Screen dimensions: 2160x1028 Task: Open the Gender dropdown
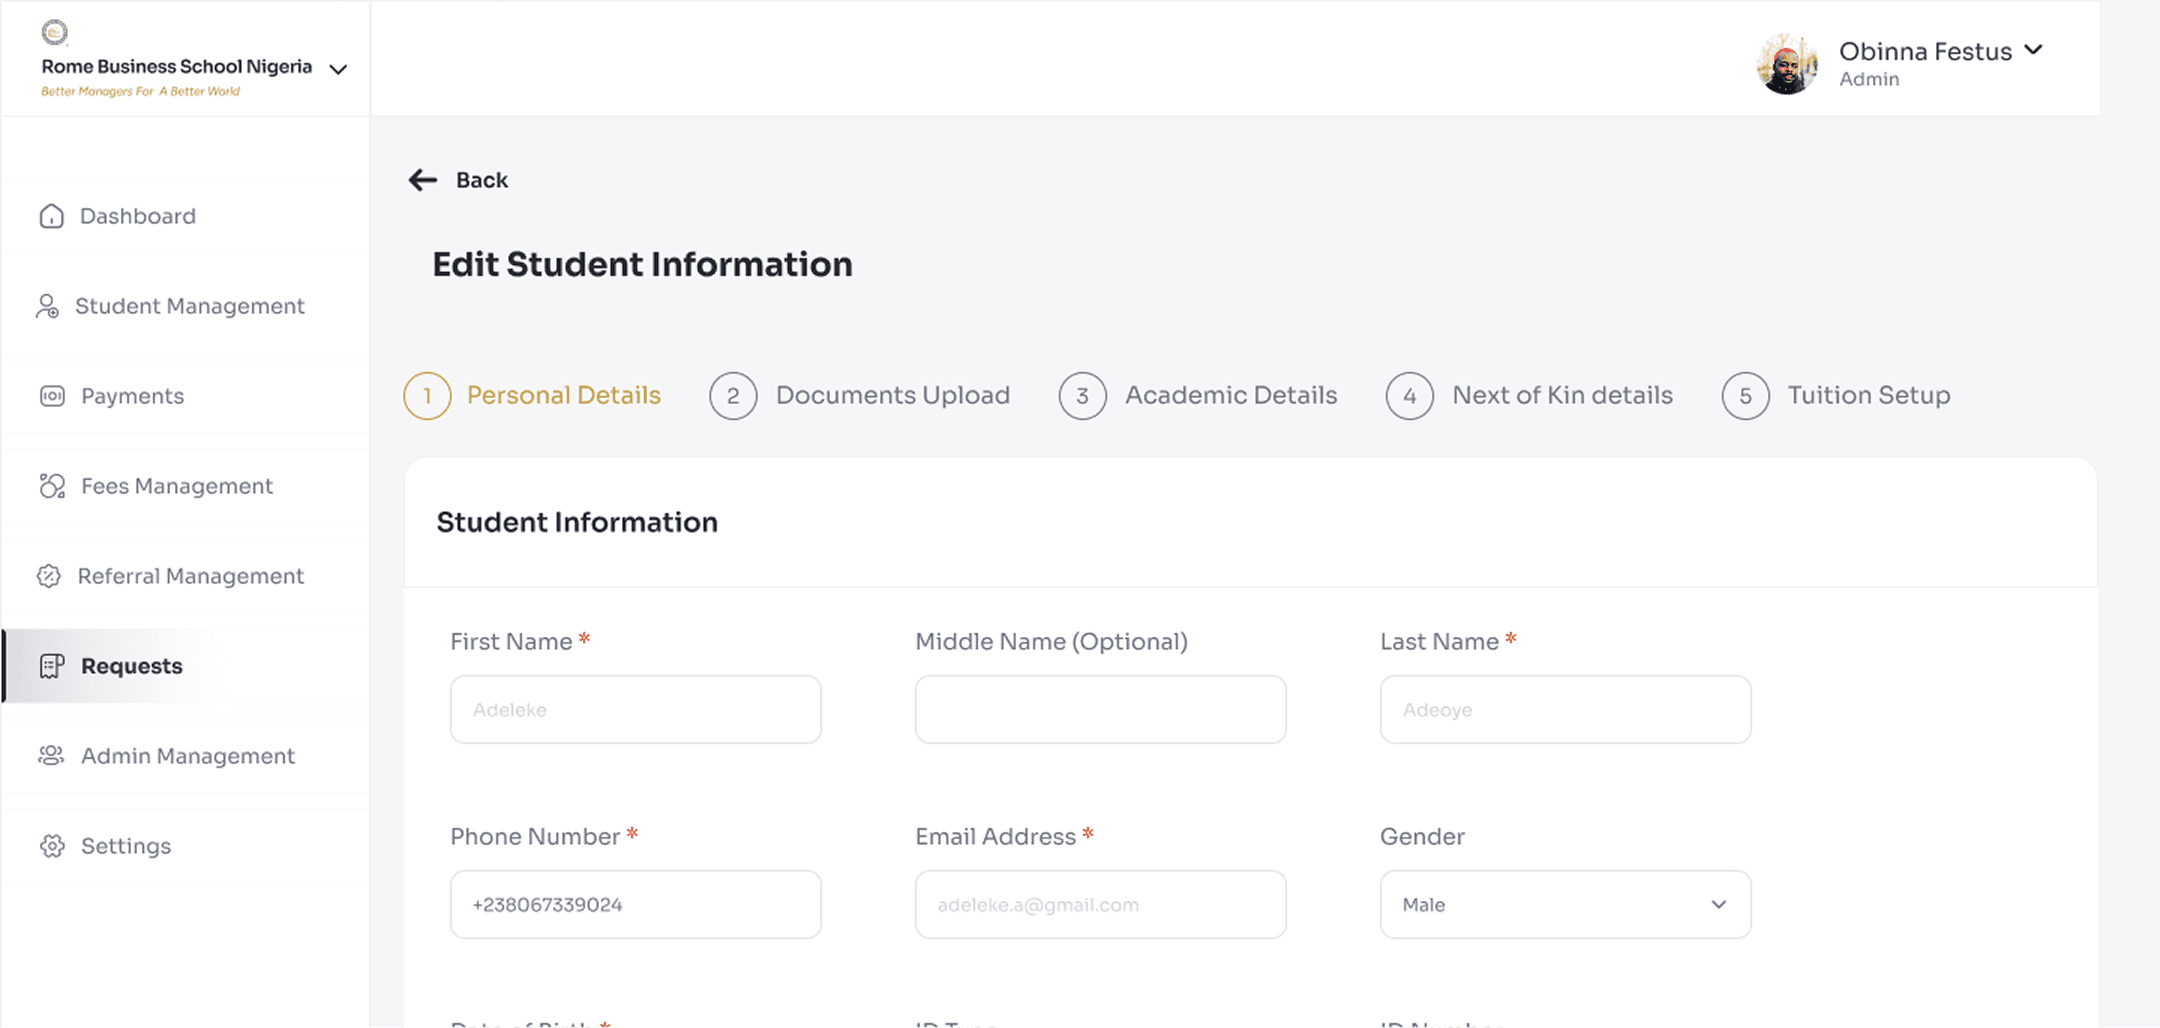point(1564,904)
